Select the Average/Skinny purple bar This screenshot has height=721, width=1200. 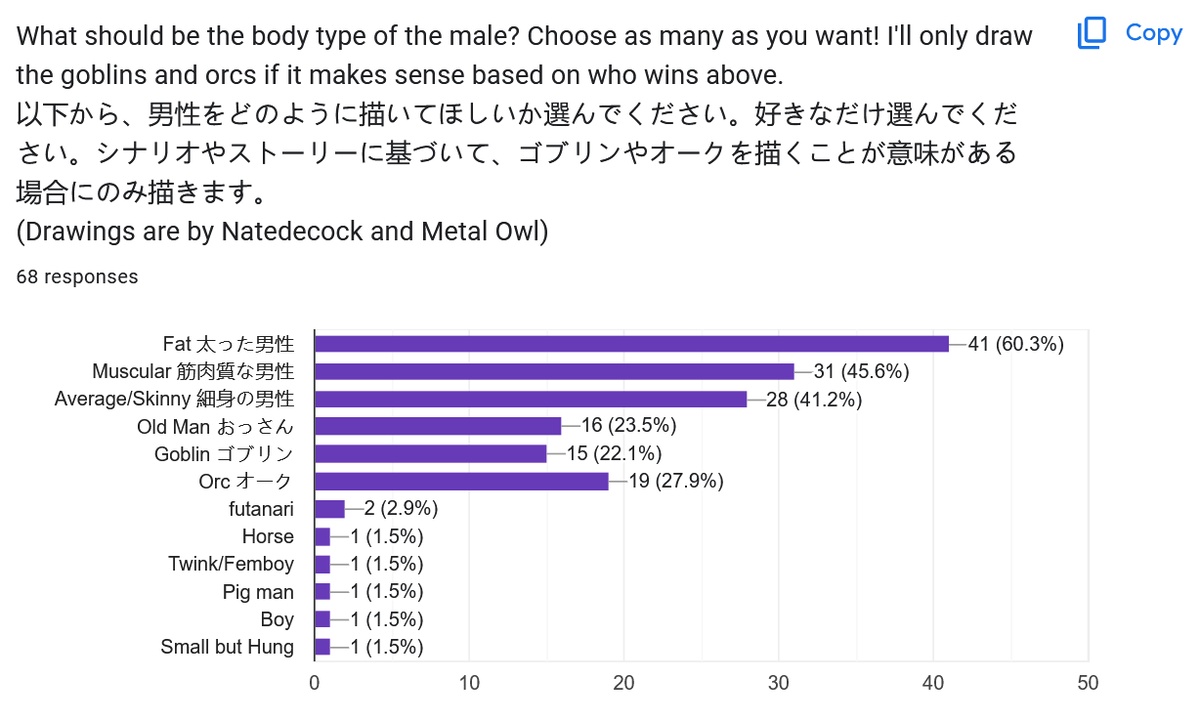tap(530, 399)
